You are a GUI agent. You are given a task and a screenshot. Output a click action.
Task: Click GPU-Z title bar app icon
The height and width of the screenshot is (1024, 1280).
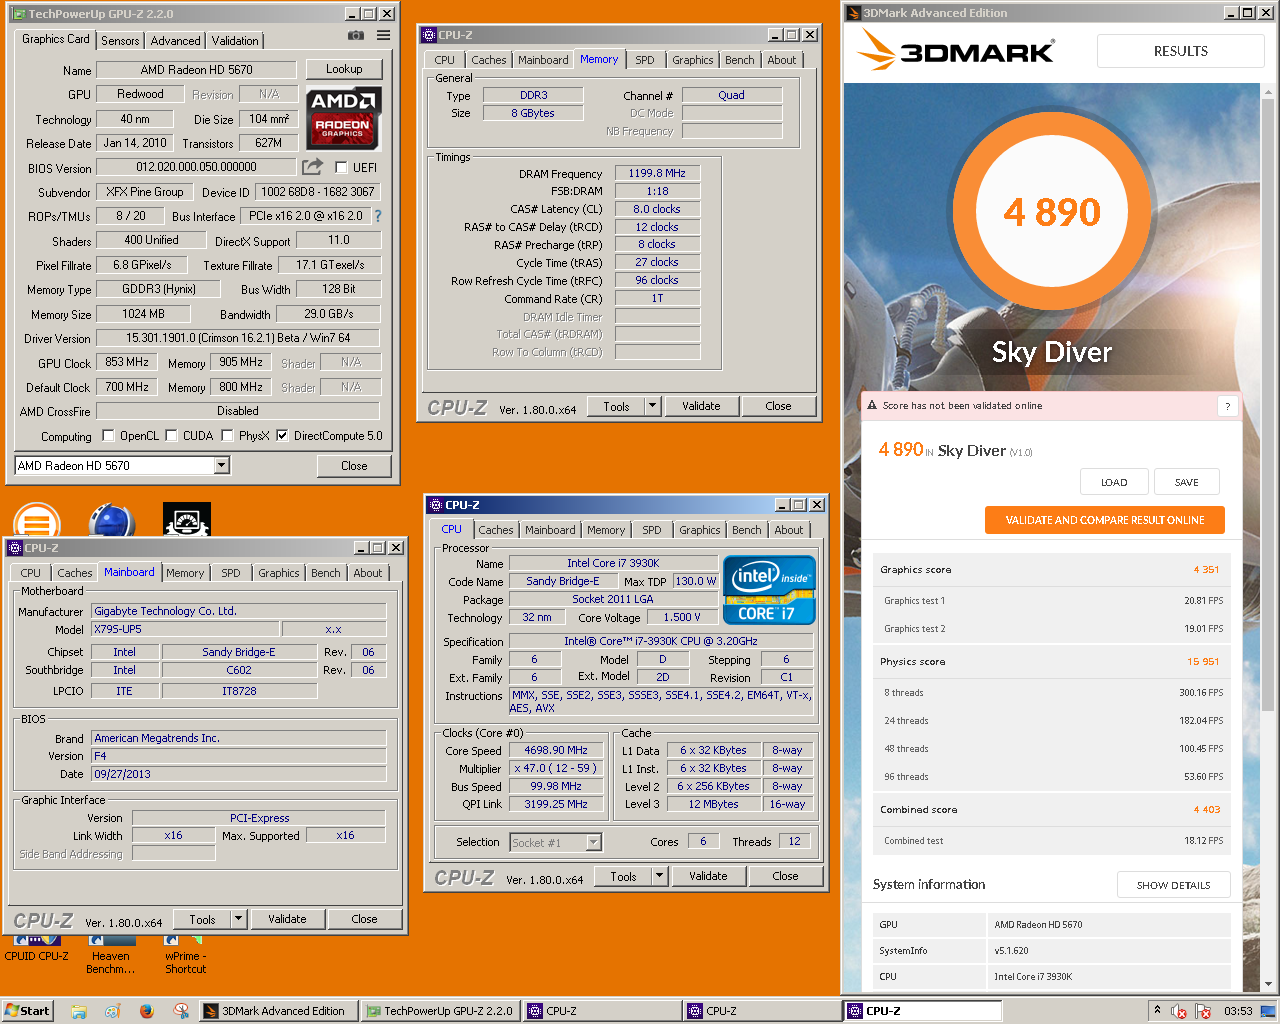tap(17, 14)
